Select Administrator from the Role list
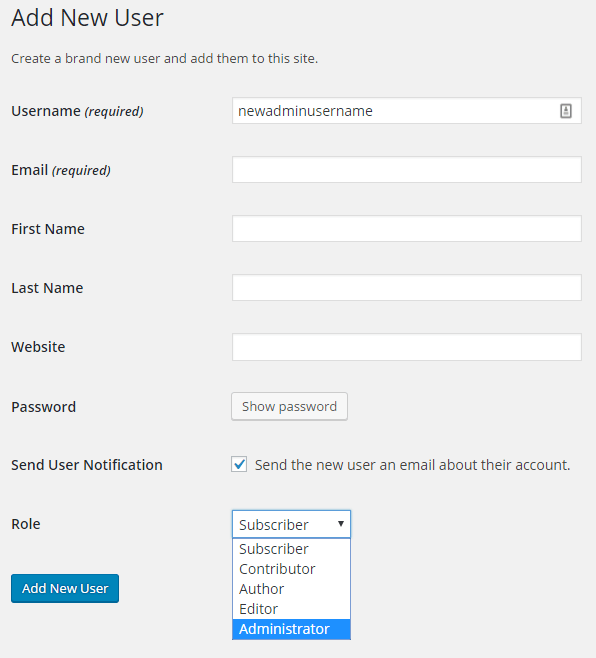 pyautogui.click(x=291, y=629)
